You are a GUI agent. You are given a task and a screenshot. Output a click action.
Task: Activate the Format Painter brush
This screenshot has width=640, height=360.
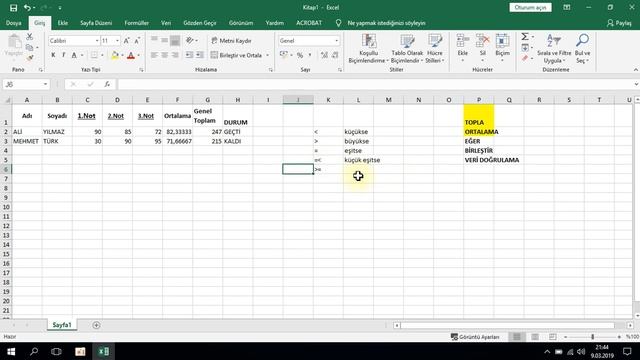29,58
